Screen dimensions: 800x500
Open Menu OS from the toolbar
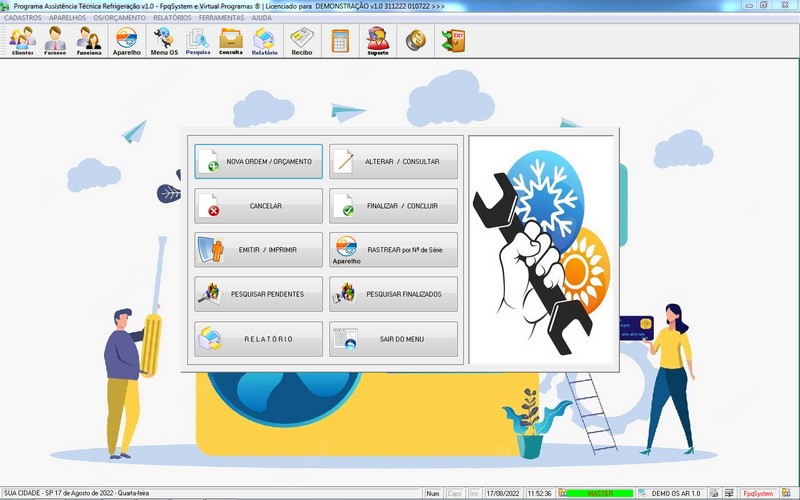[164, 41]
